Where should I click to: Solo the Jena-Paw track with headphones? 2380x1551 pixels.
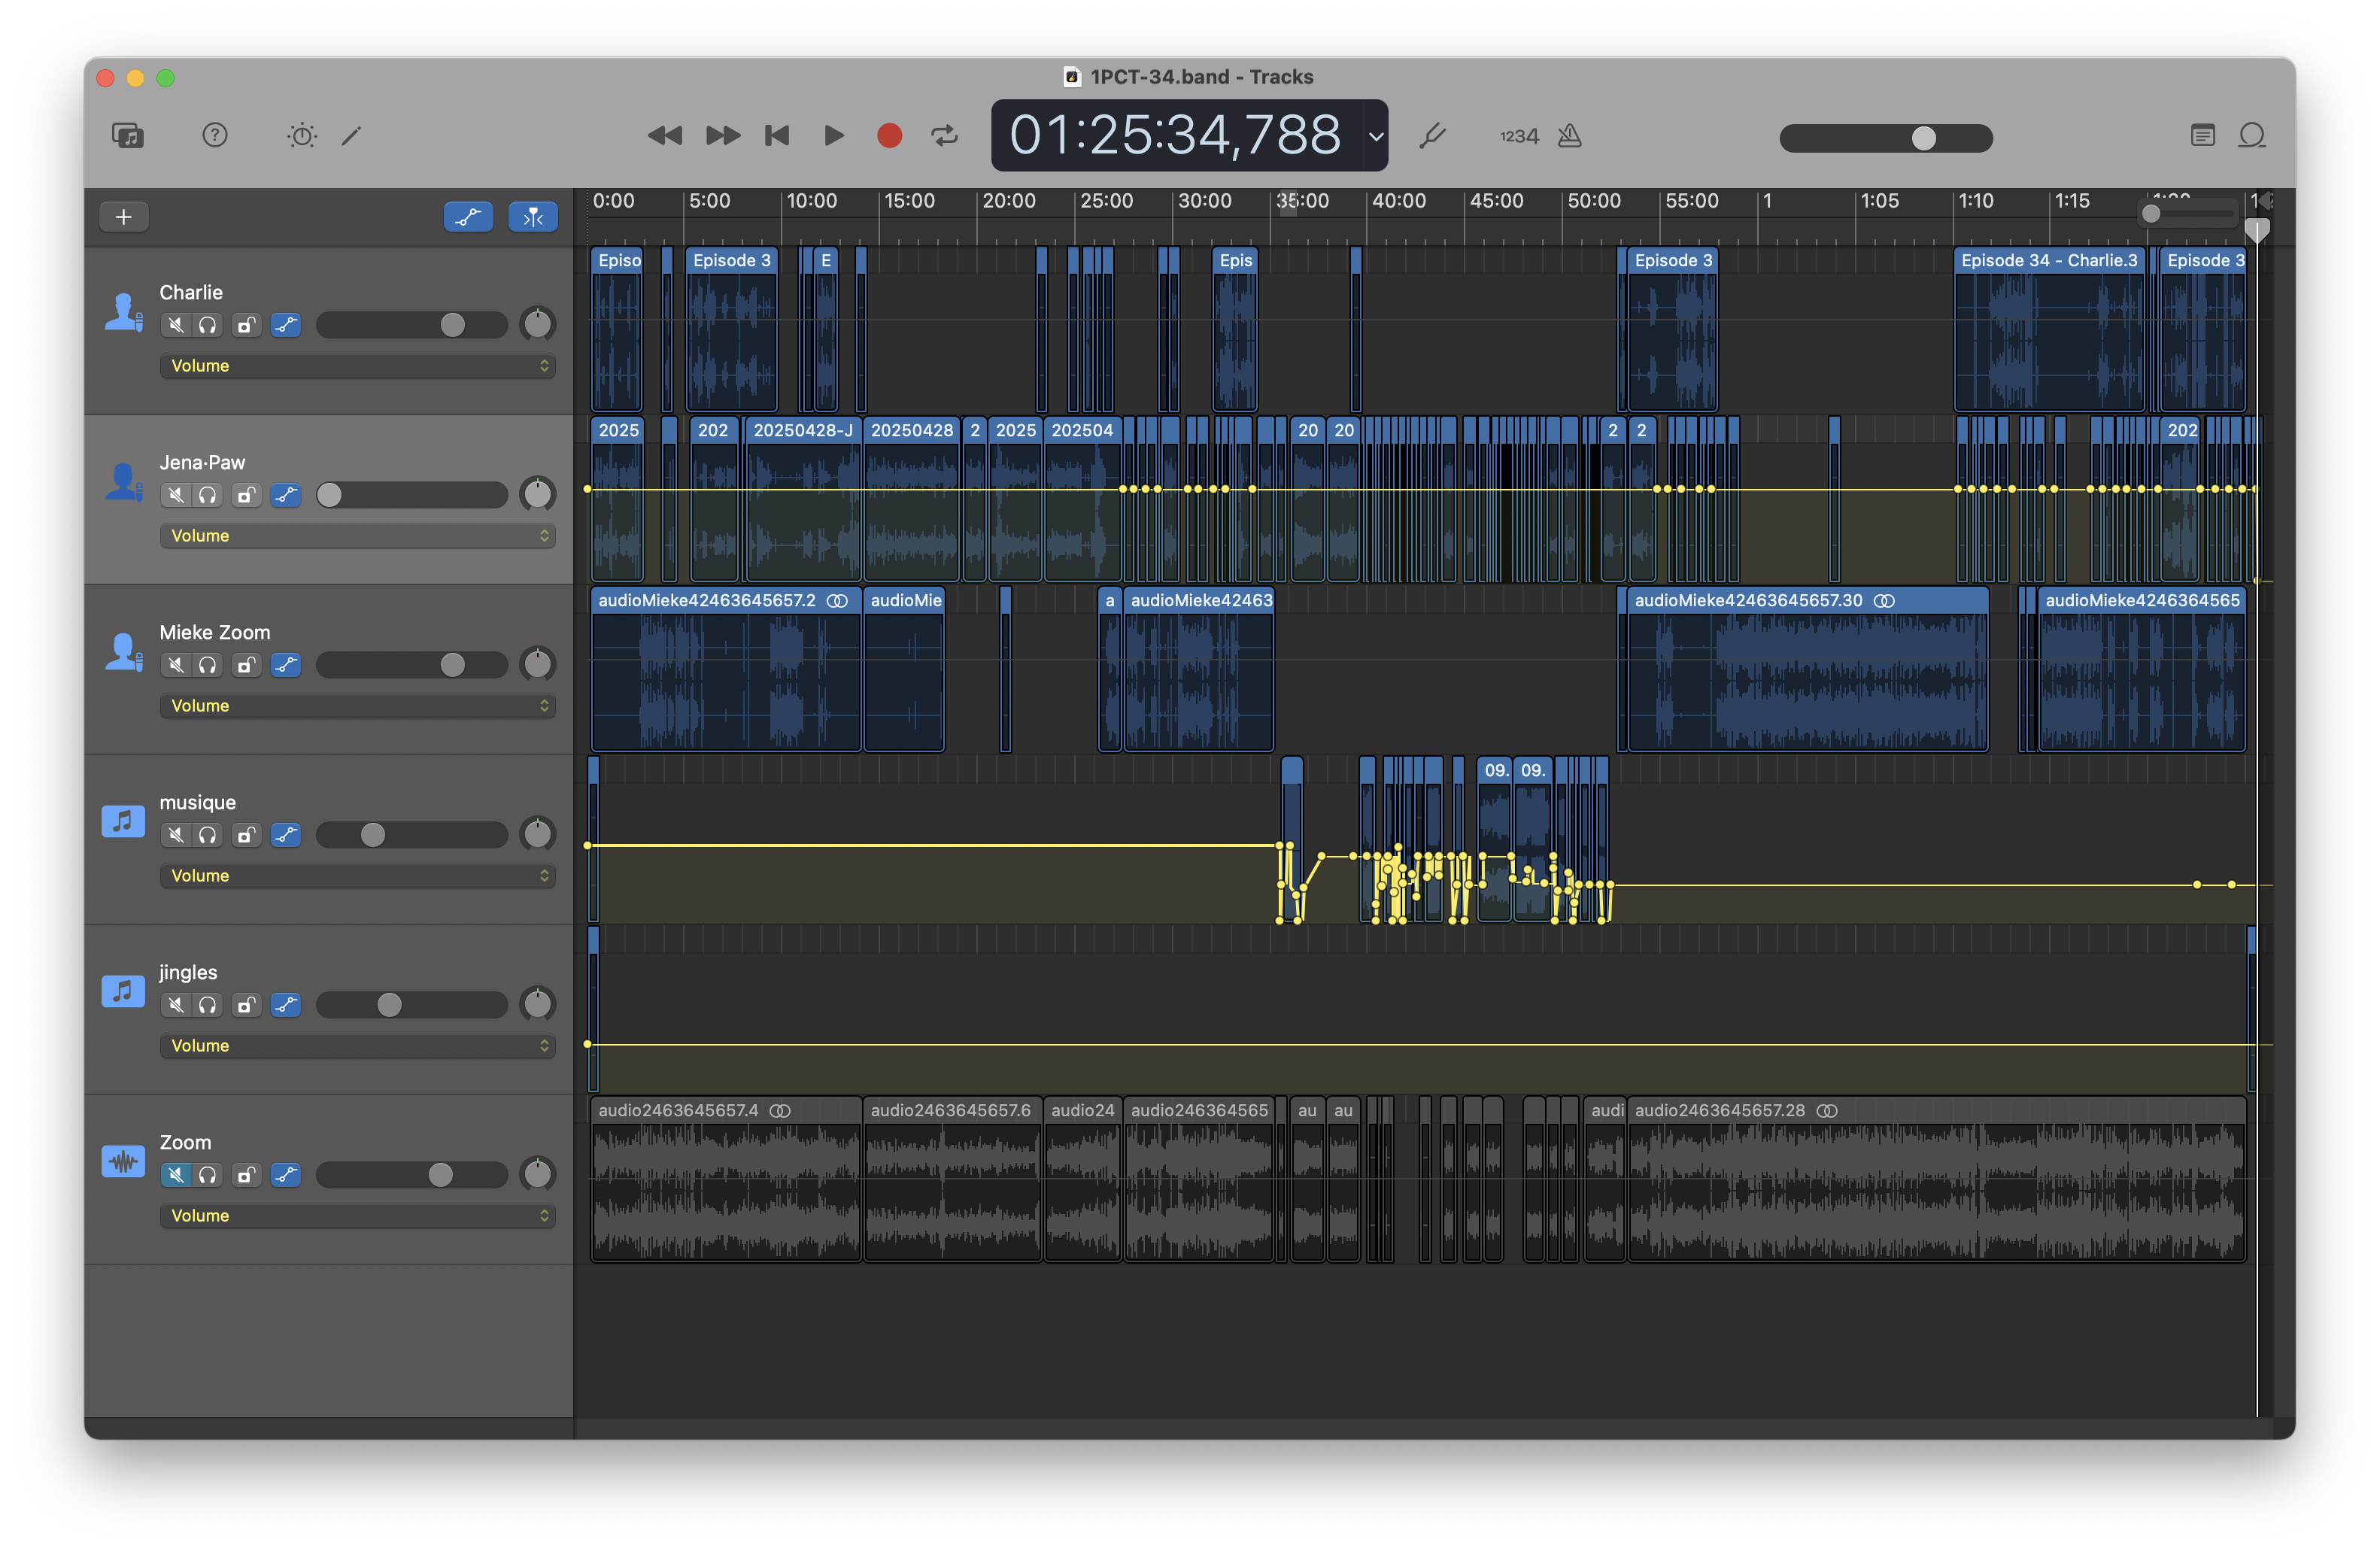pyautogui.click(x=208, y=495)
